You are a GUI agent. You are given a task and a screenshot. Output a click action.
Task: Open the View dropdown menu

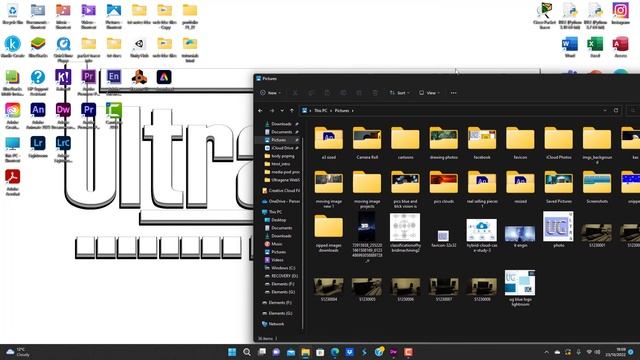point(429,93)
